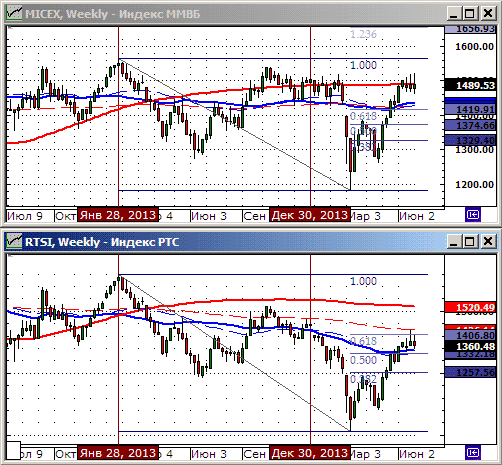Select the 1406.80 level label in RTSI
The height and width of the screenshot is (465, 502).
point(471,335)
